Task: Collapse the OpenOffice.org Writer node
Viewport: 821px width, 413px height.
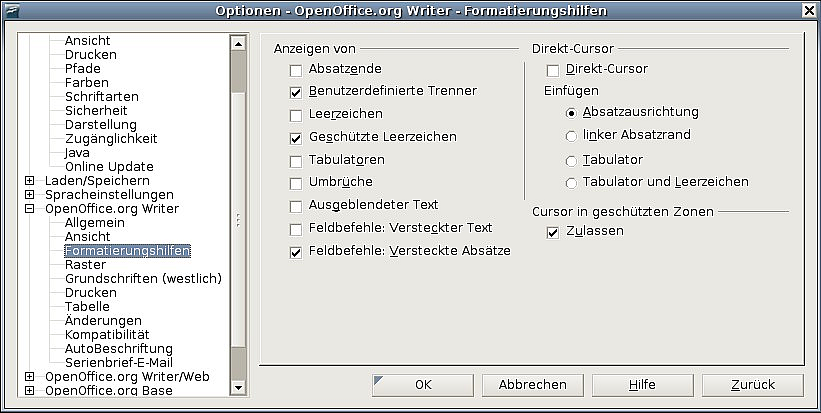Action: (x=30, y=209)
